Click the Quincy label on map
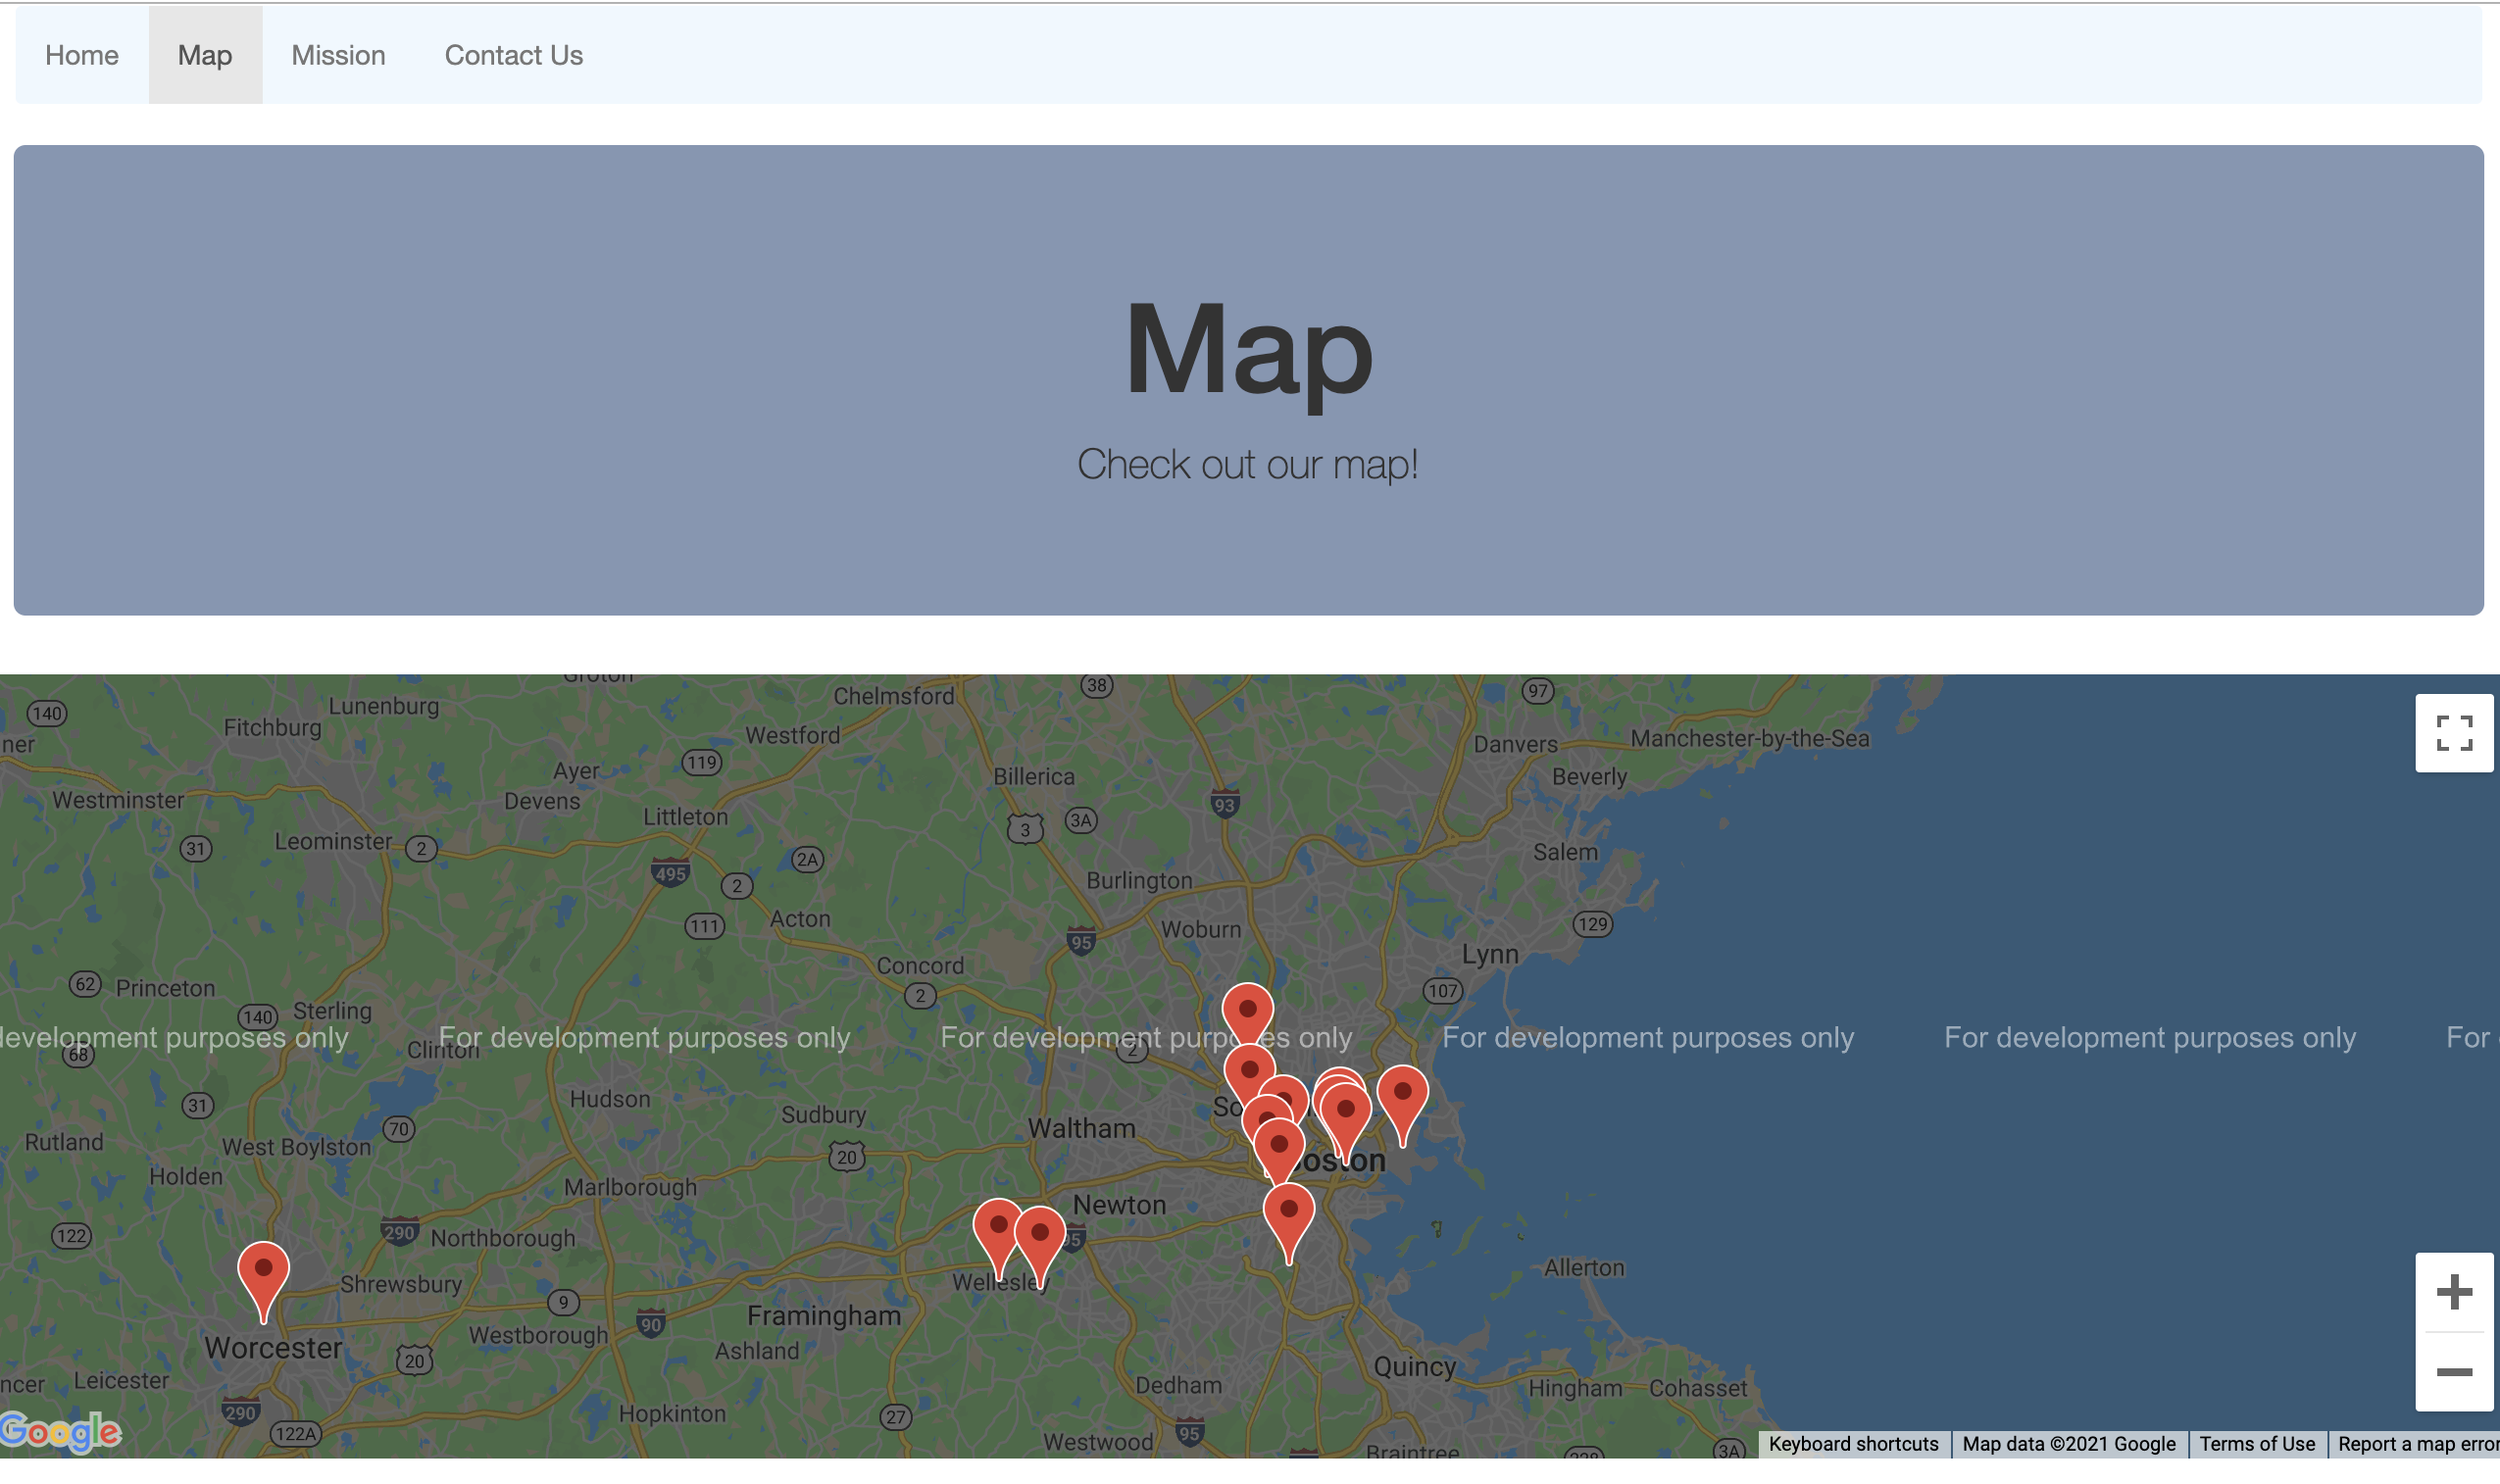The height and width of the screenshot is (1484, 2500). pos(1414,1367)
